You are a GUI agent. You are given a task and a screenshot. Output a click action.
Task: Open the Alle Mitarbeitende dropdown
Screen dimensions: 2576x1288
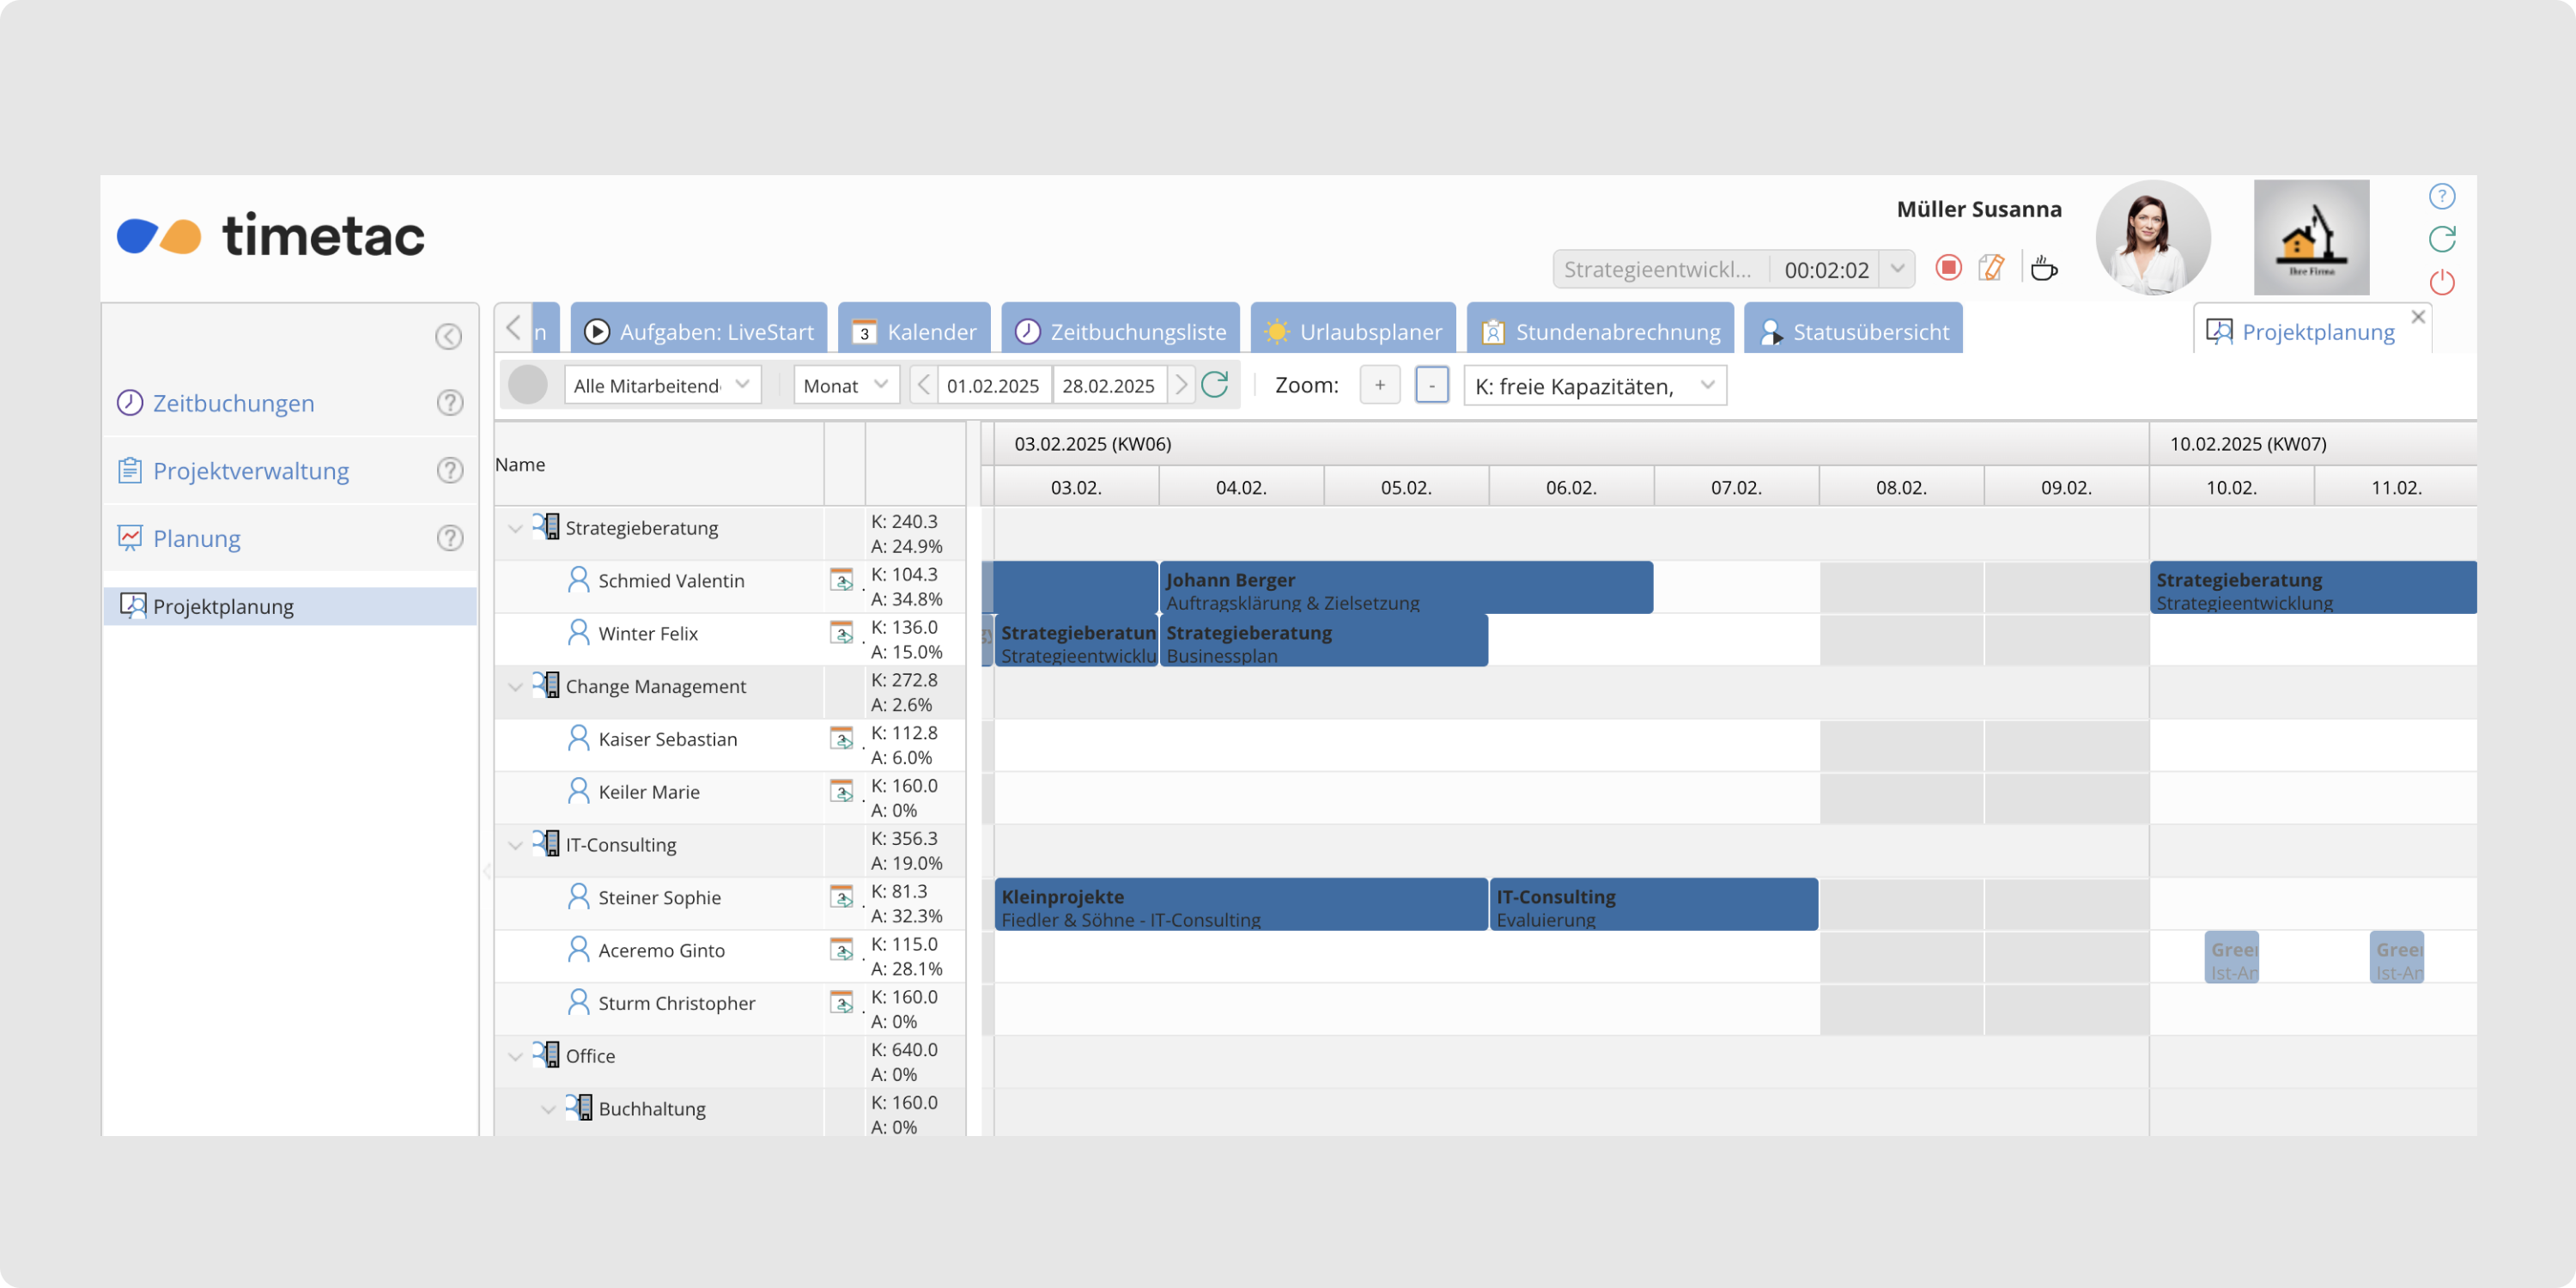pos(662,385)
